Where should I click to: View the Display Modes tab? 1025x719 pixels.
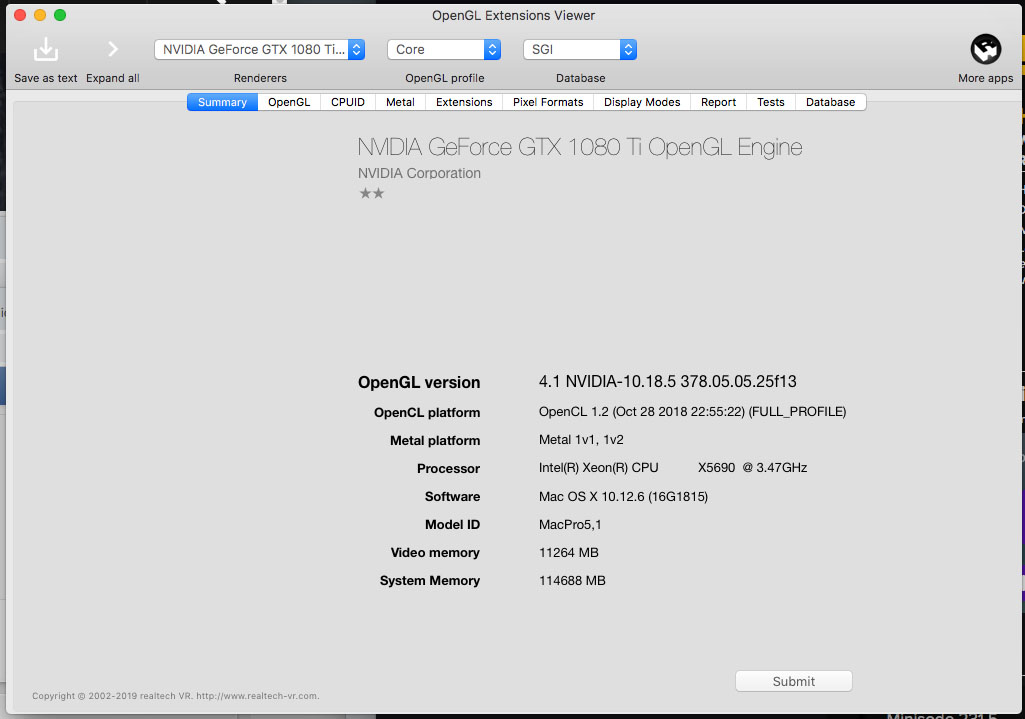point(642,102)
